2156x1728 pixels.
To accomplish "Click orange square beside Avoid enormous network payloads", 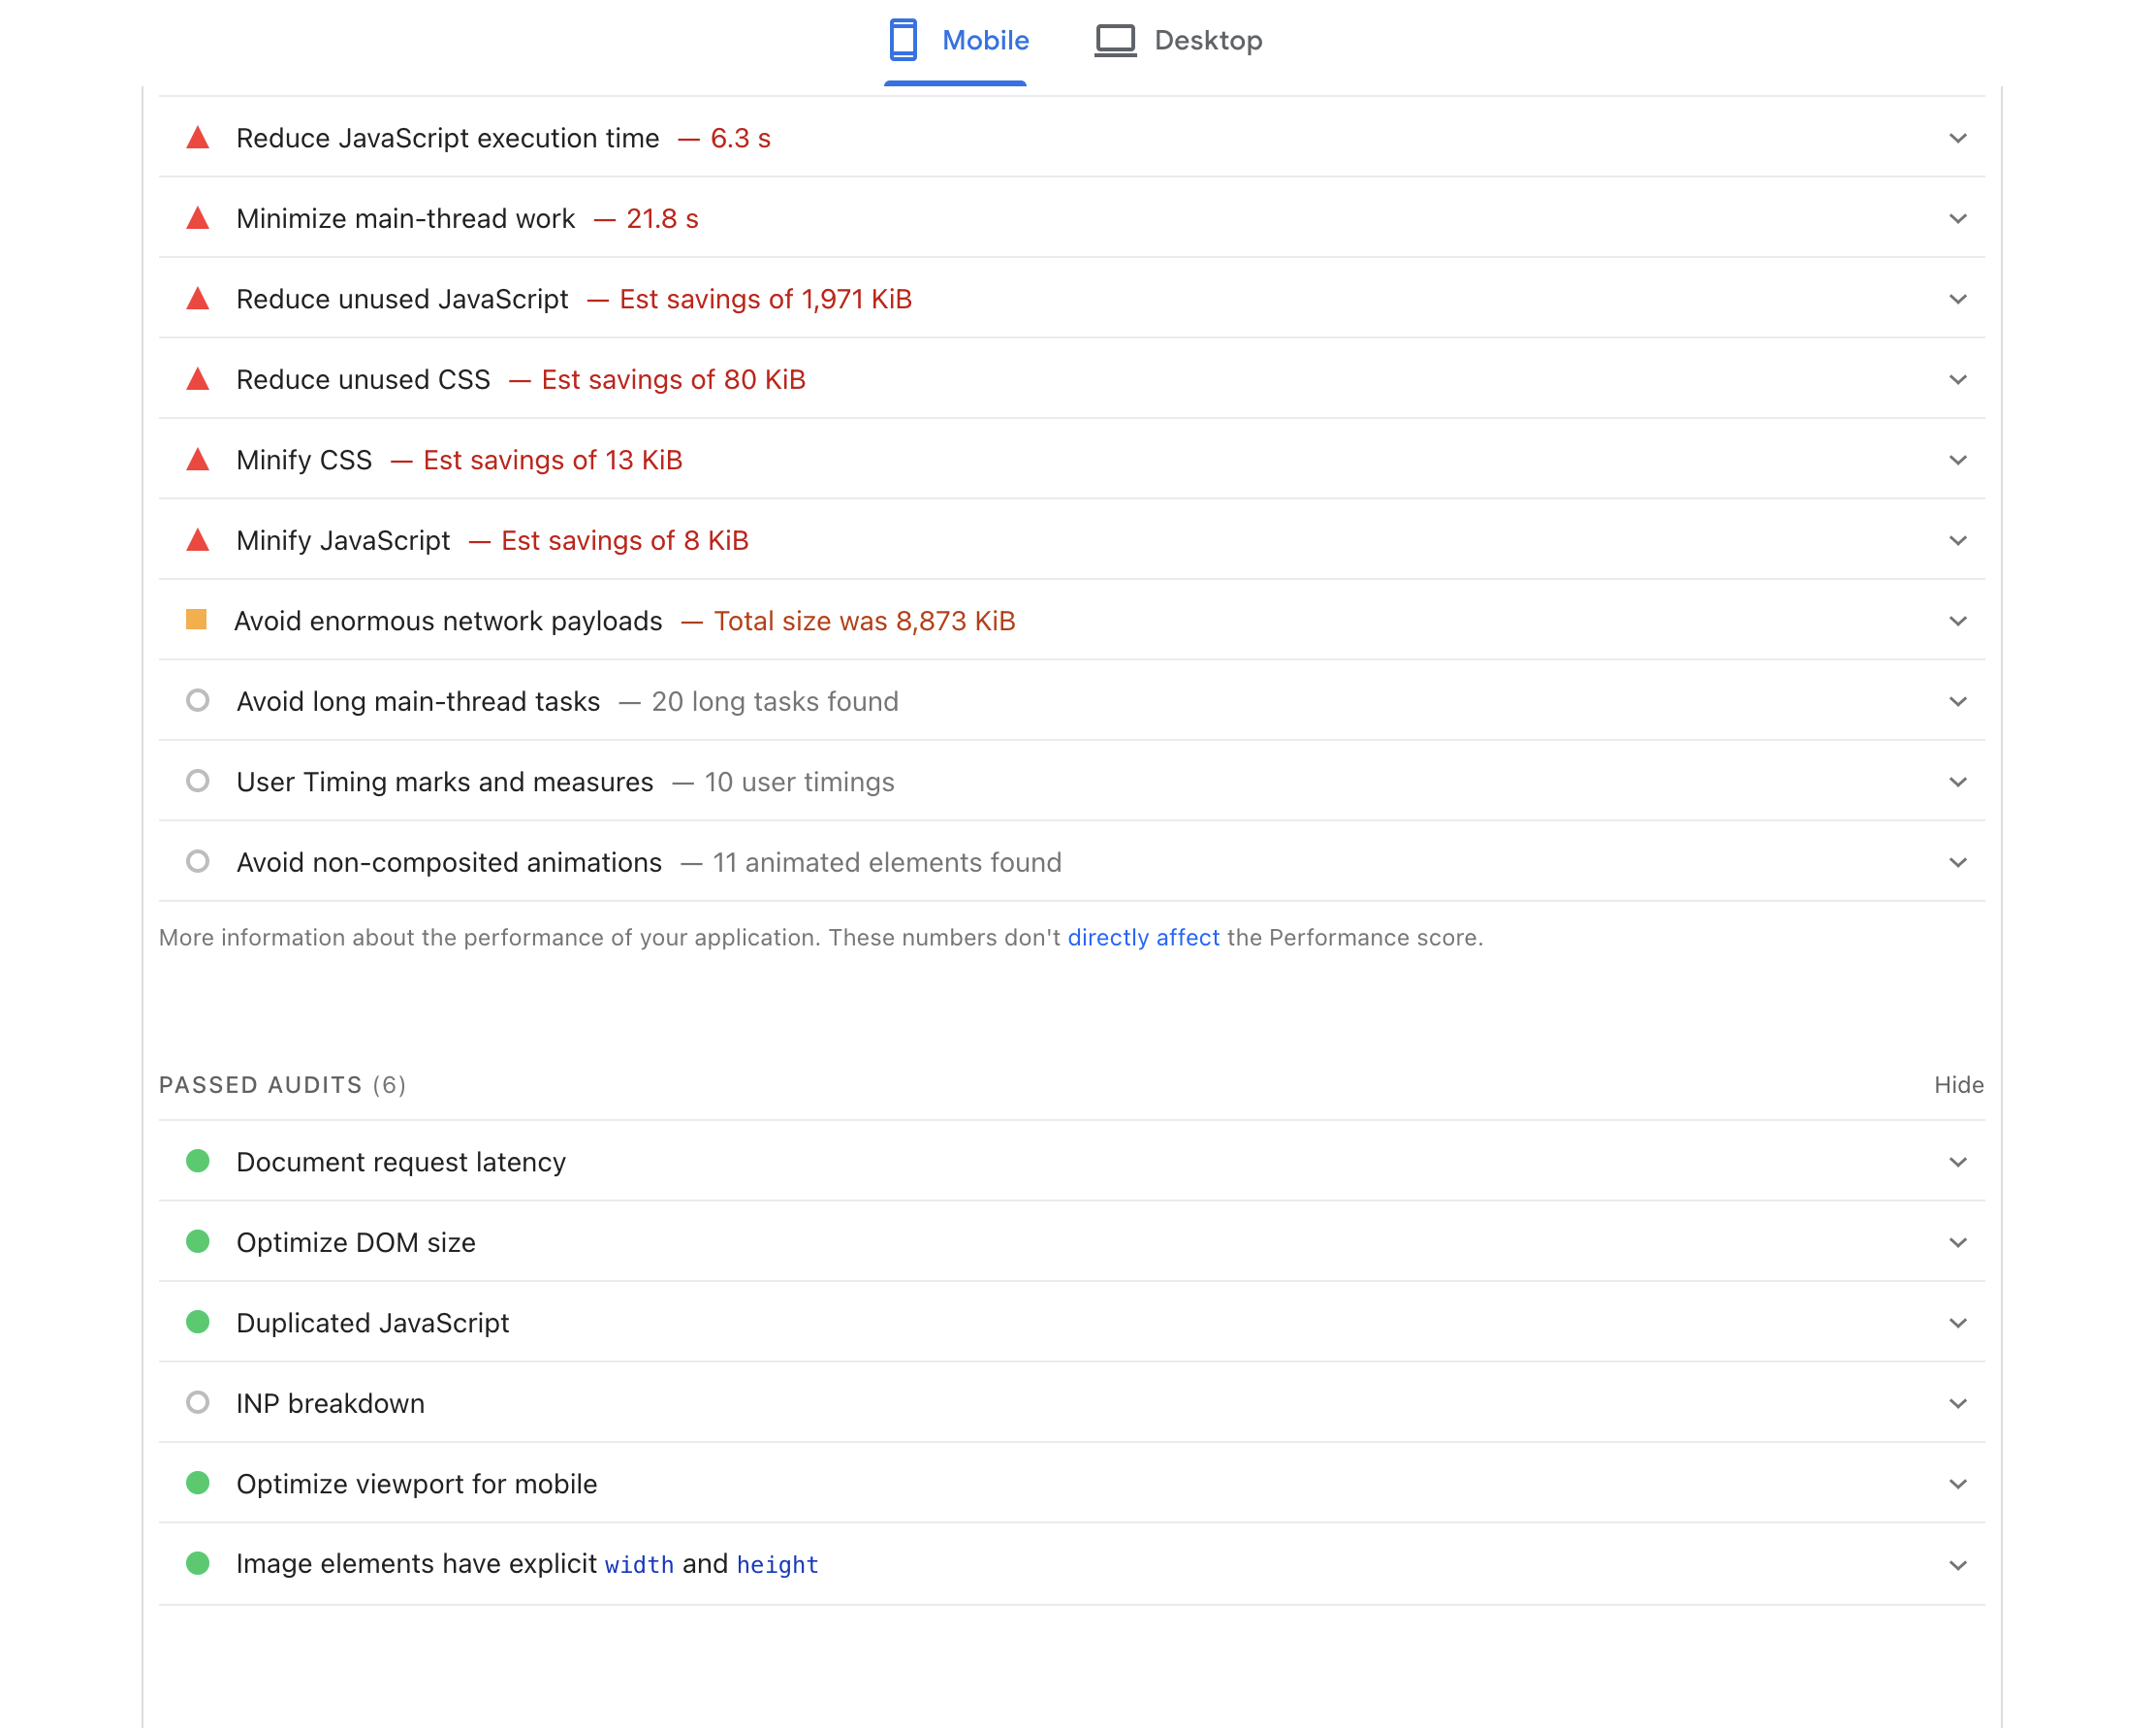I will pos(197,620).
